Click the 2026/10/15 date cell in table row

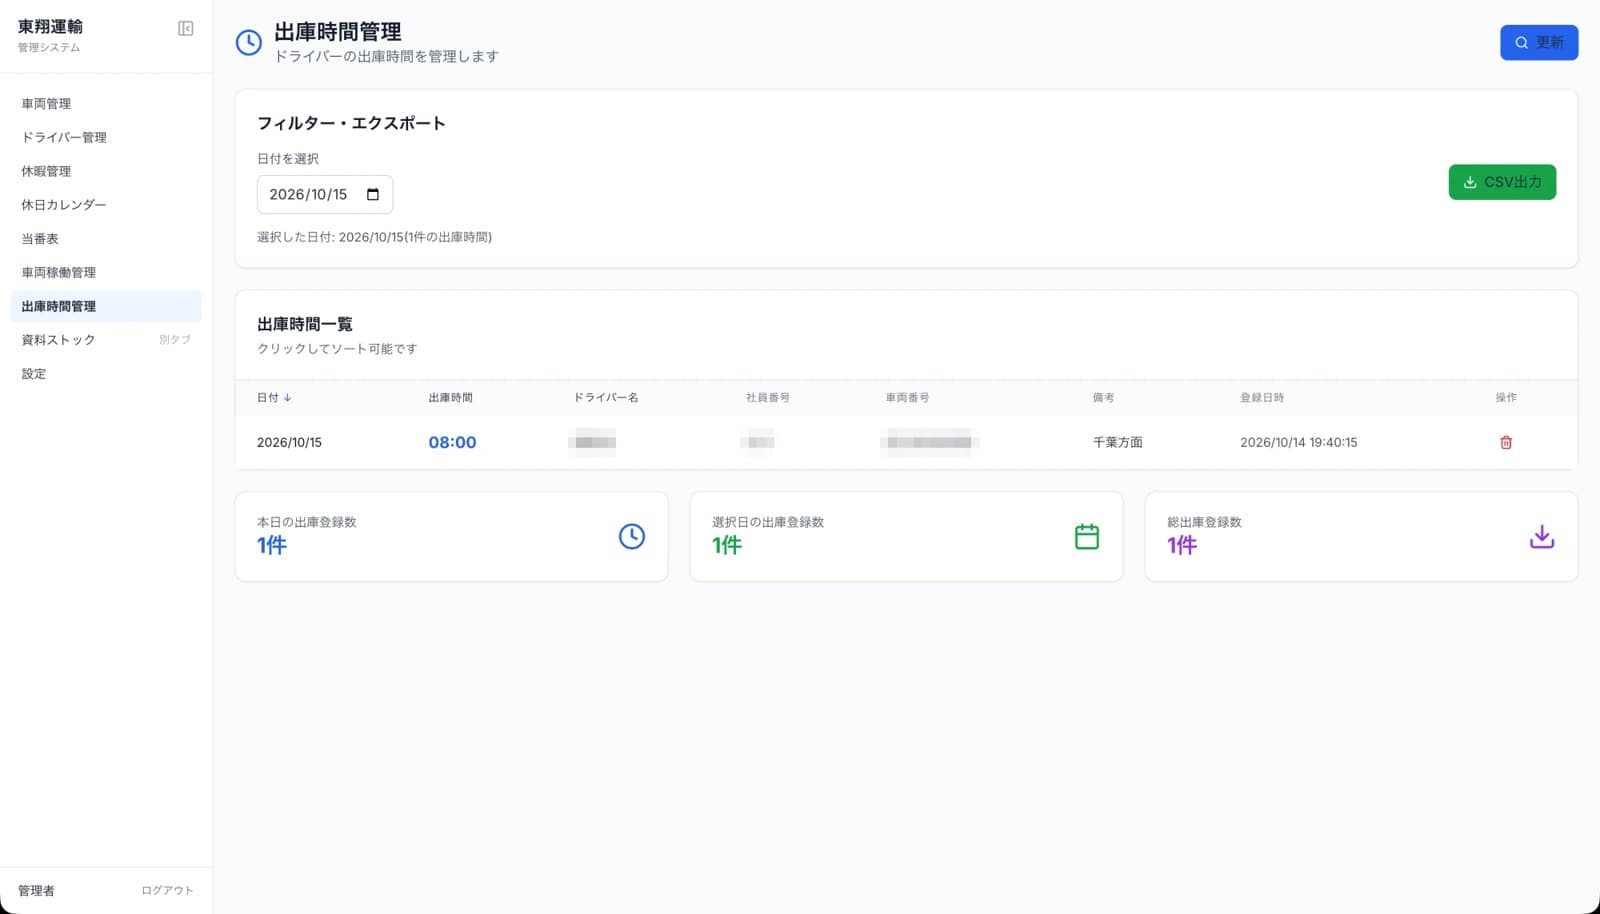click(x=289, y=442)
